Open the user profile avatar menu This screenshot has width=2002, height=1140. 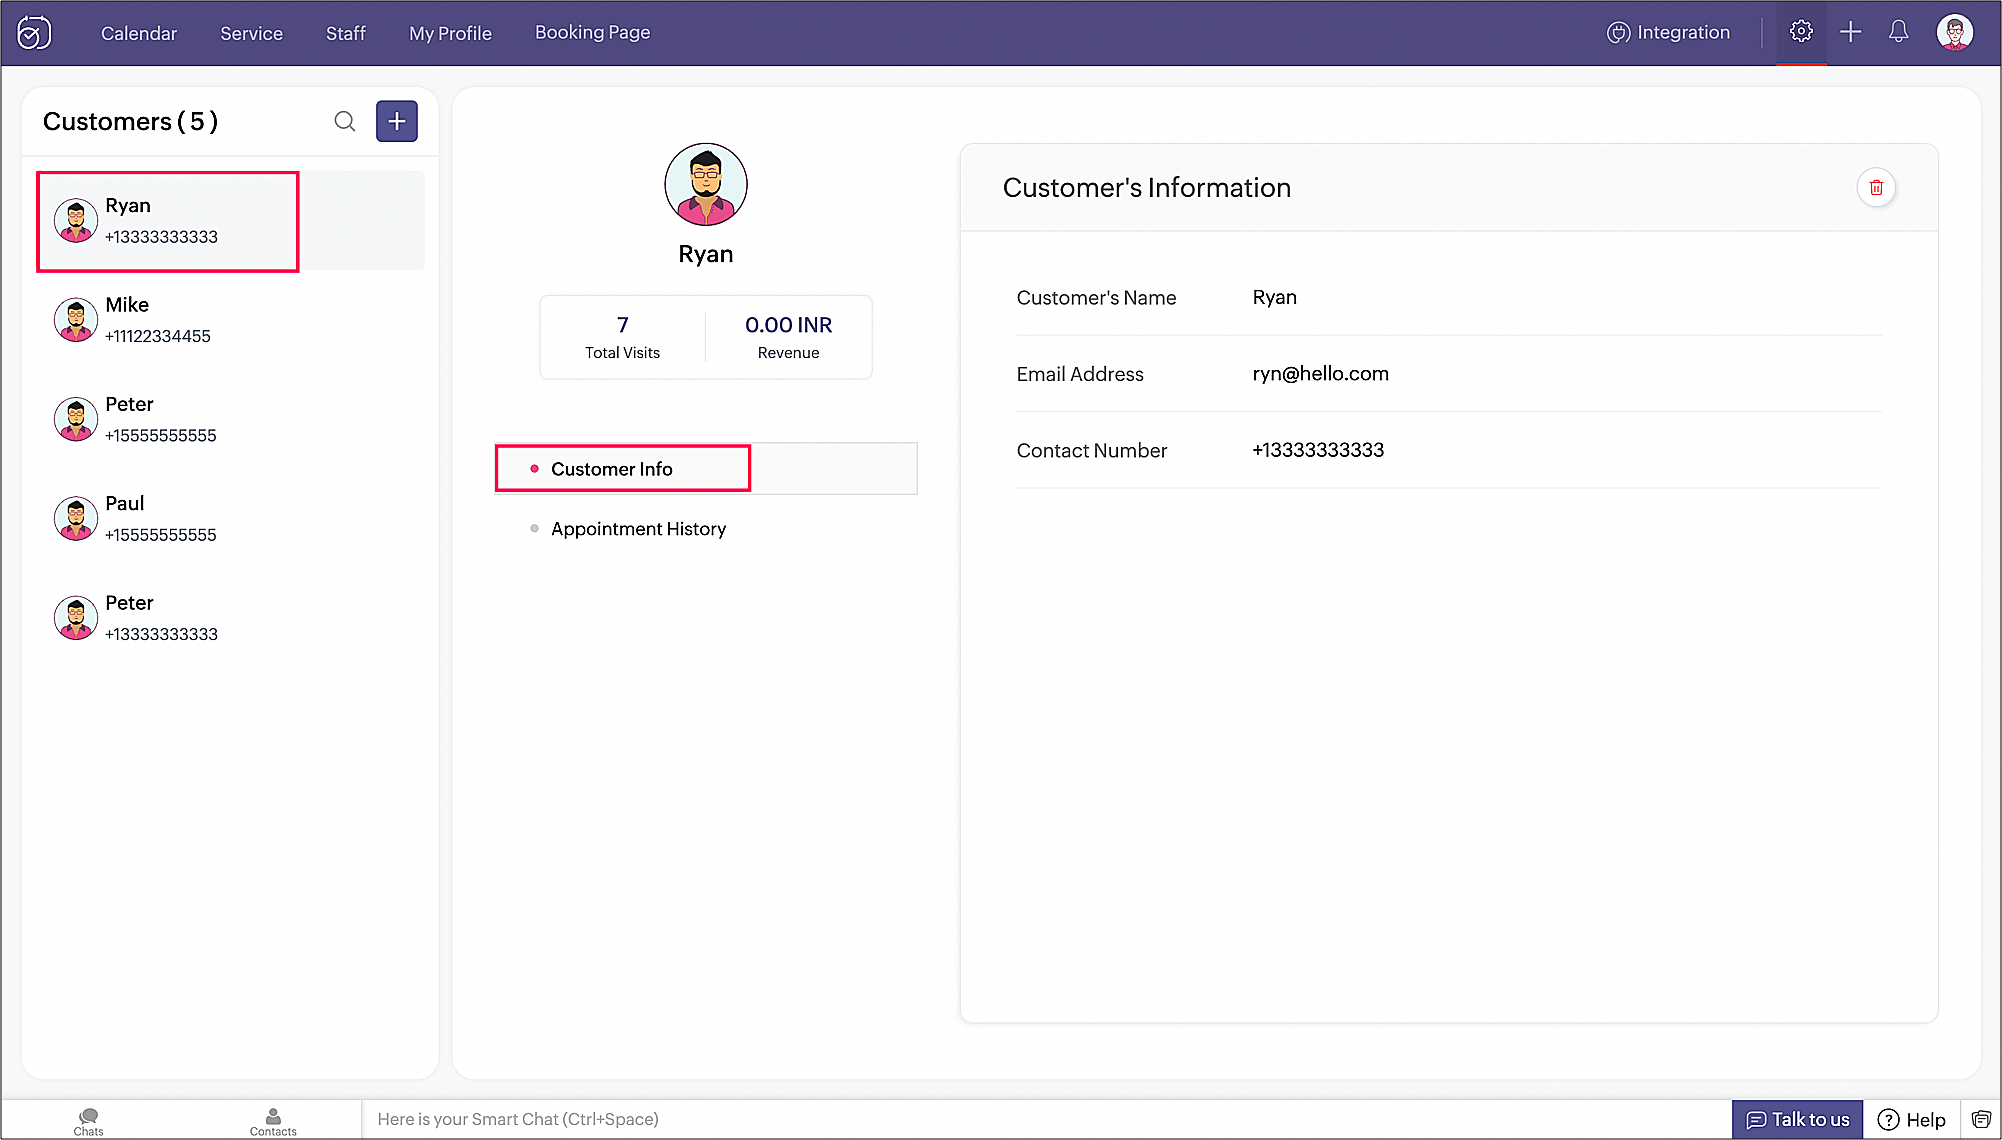1954,32
